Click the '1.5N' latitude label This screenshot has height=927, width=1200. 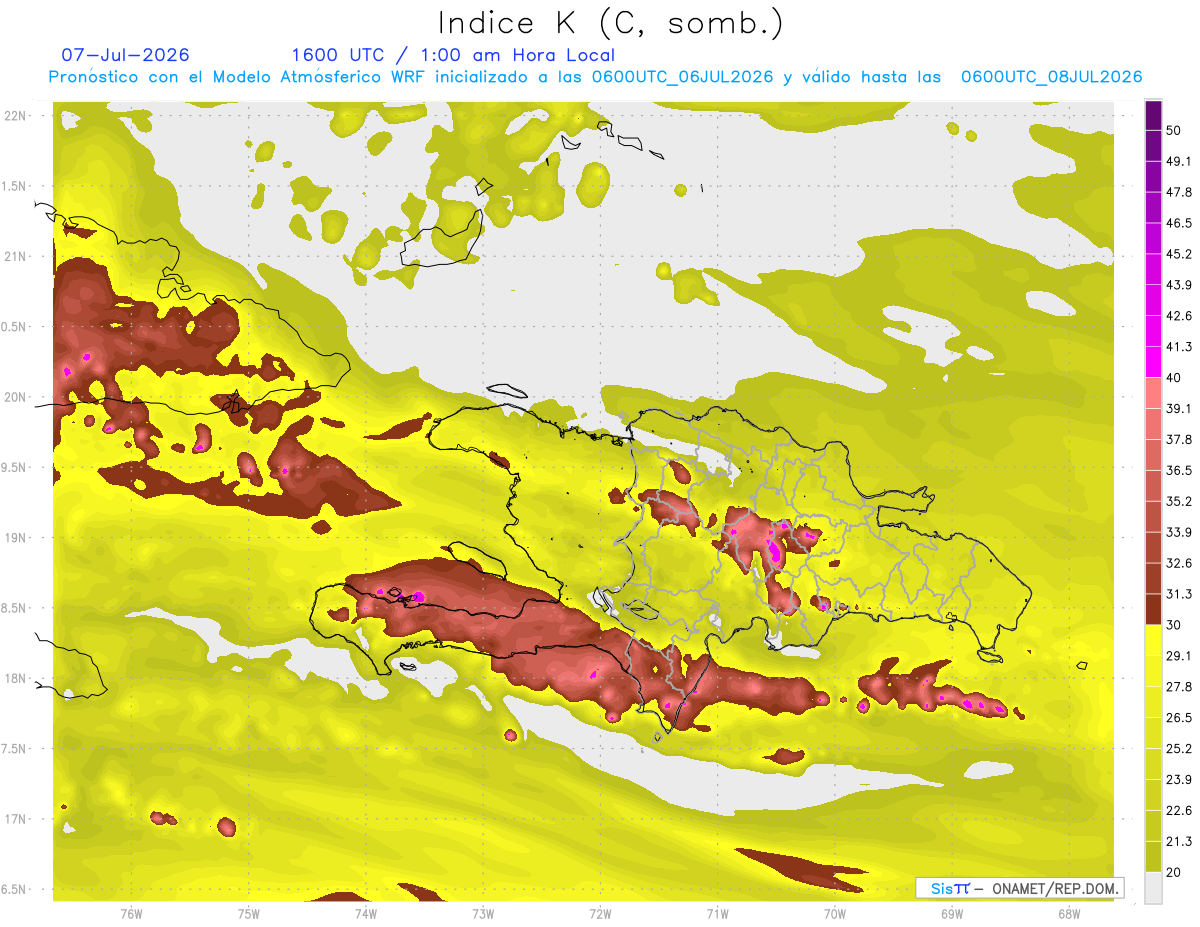[x=15, y=186]
